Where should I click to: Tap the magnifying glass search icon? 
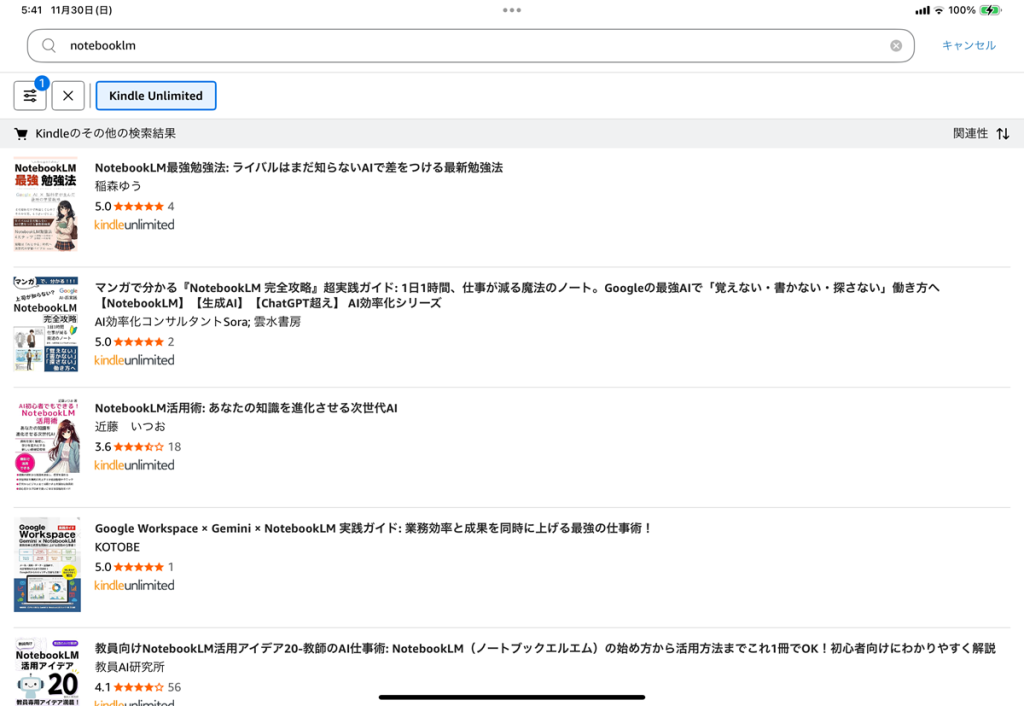click(x=48, y=45)
